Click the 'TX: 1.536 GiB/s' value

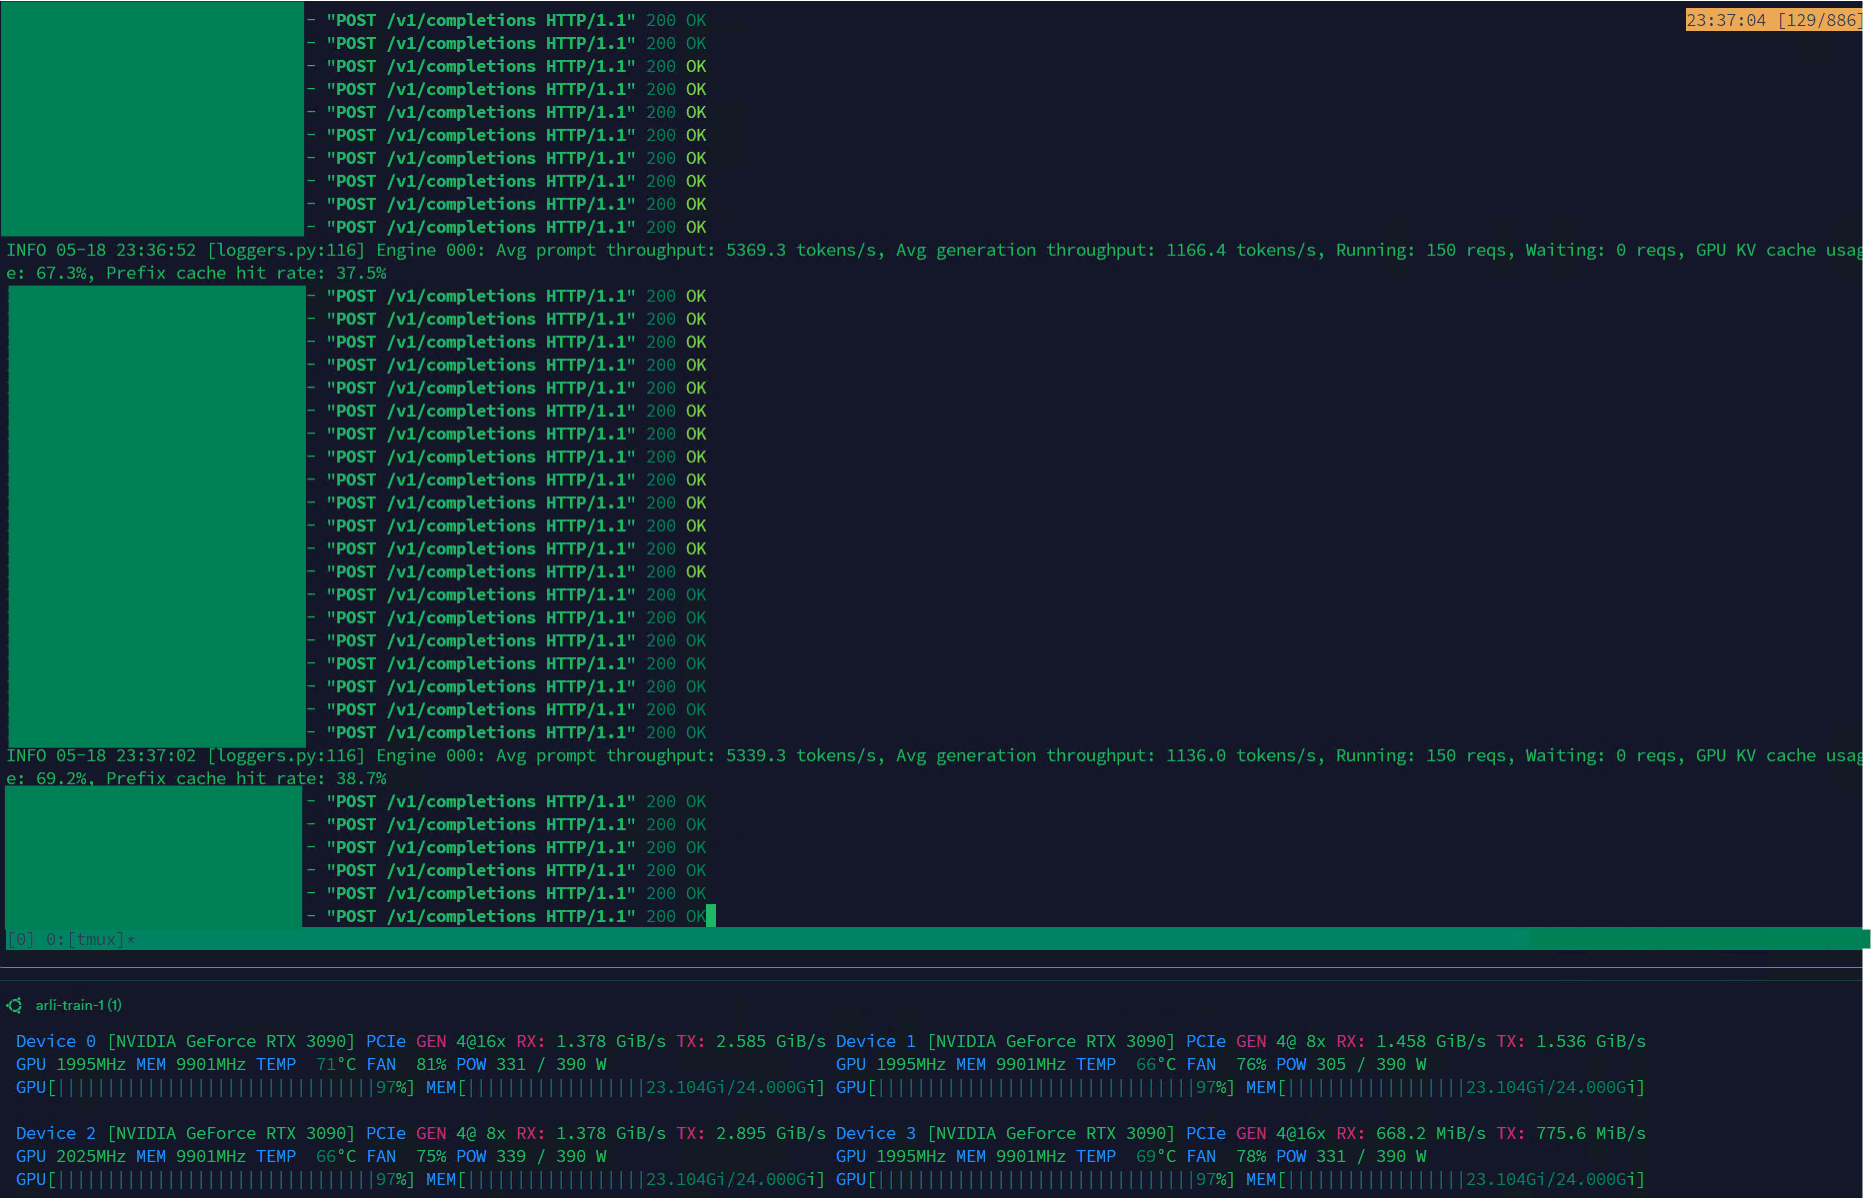[1571, 1042]
